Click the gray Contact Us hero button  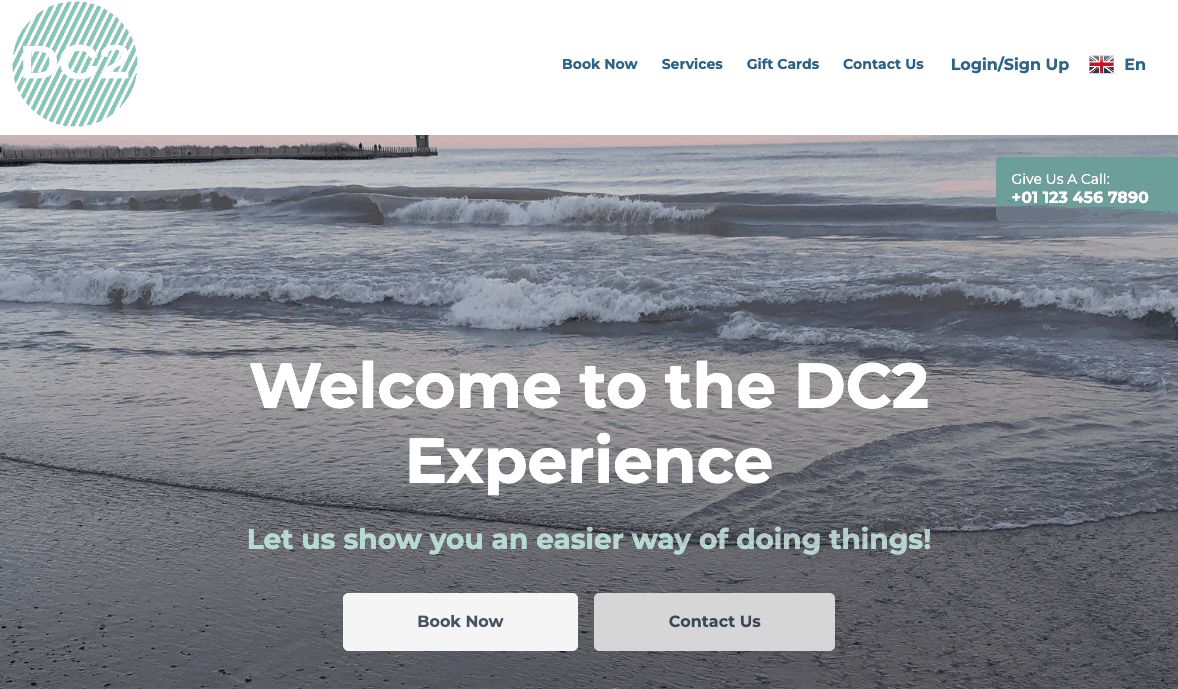pyautogui.click(x=714, y=622)
